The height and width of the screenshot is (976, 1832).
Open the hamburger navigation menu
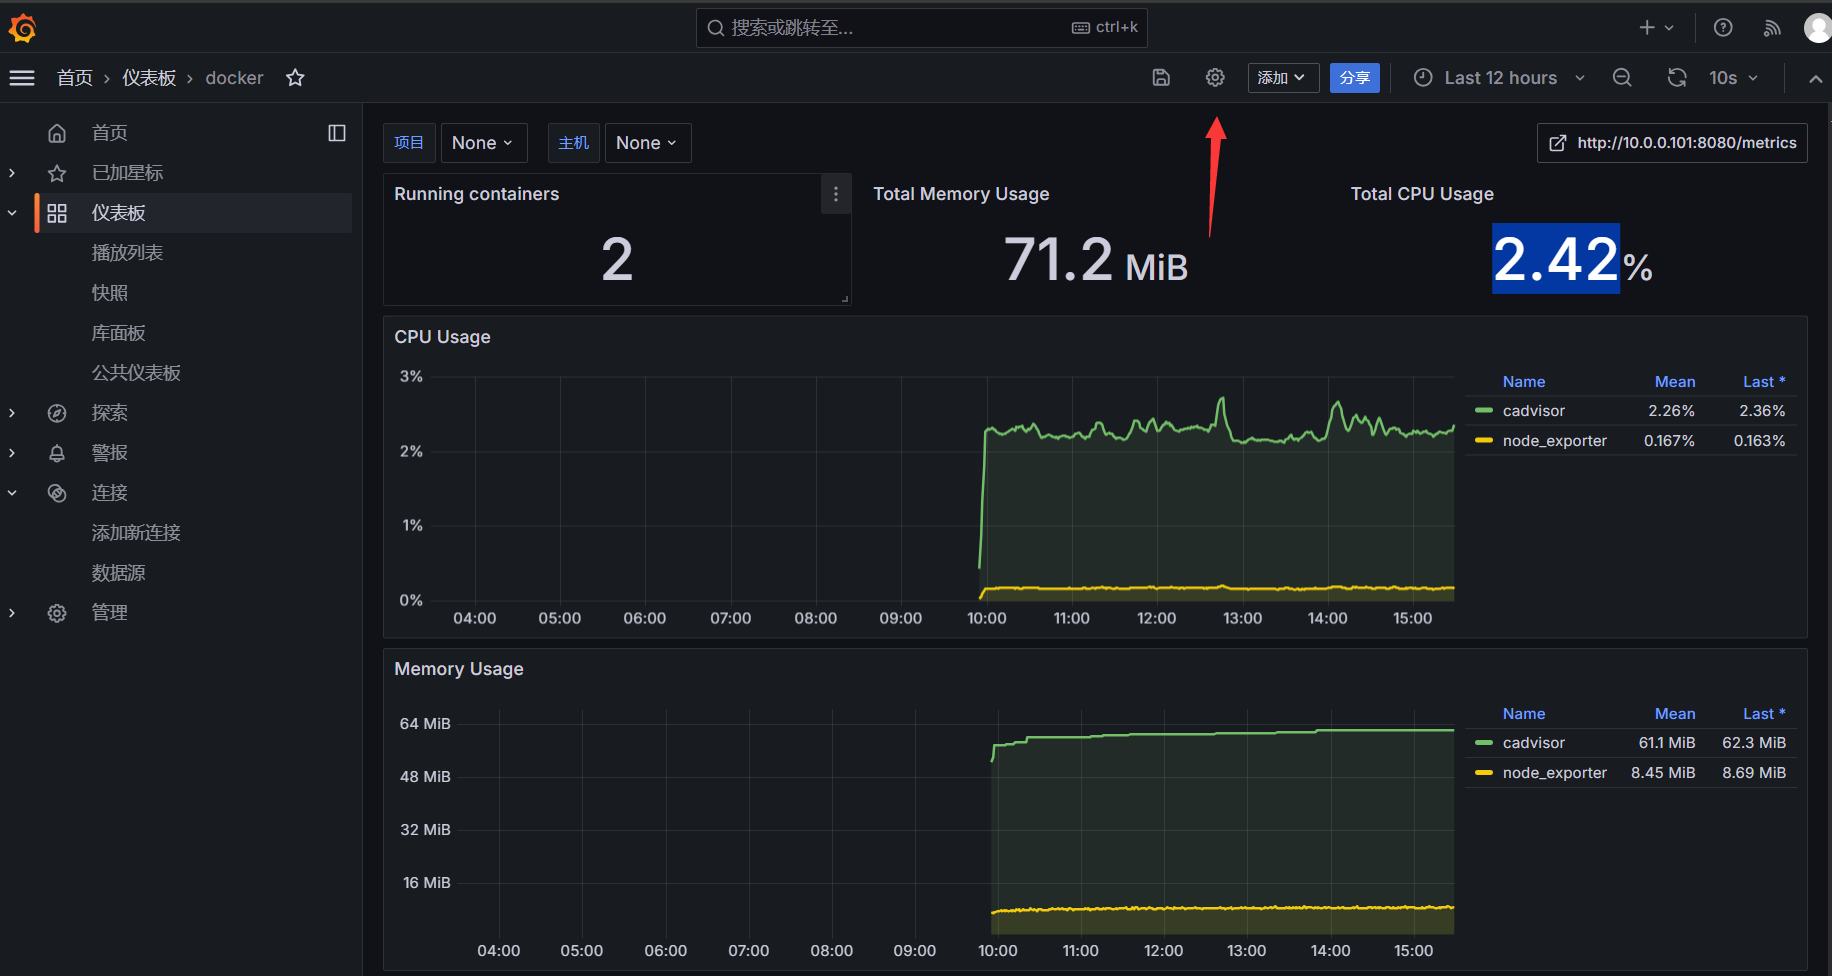(22, 78)
